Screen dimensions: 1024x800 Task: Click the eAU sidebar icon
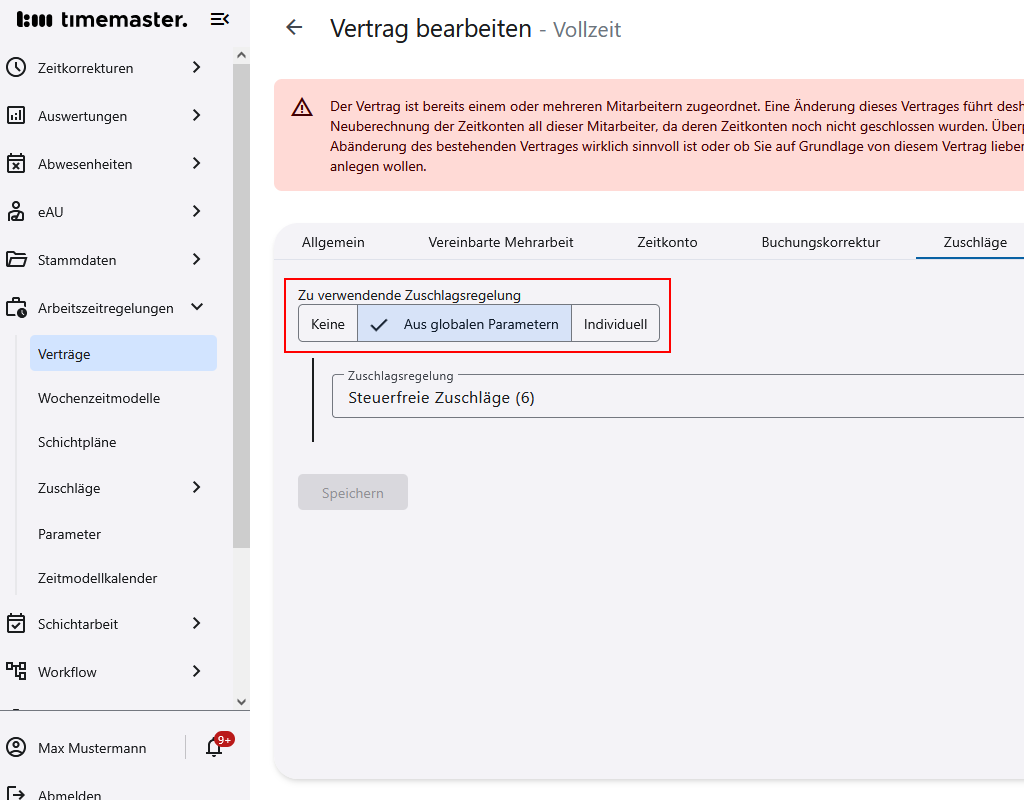click(16, 212)
